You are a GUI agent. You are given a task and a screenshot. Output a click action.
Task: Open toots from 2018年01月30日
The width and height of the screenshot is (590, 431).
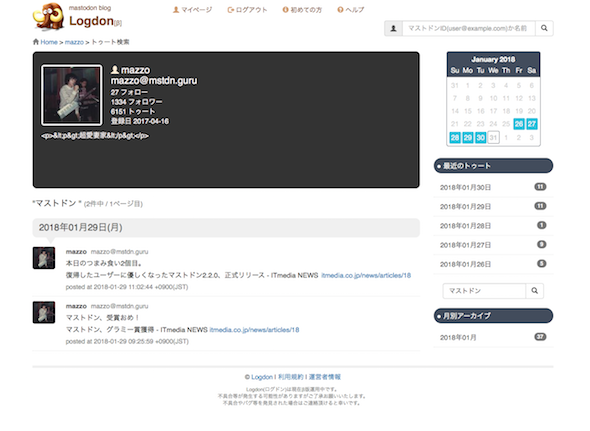click(493, 187)
